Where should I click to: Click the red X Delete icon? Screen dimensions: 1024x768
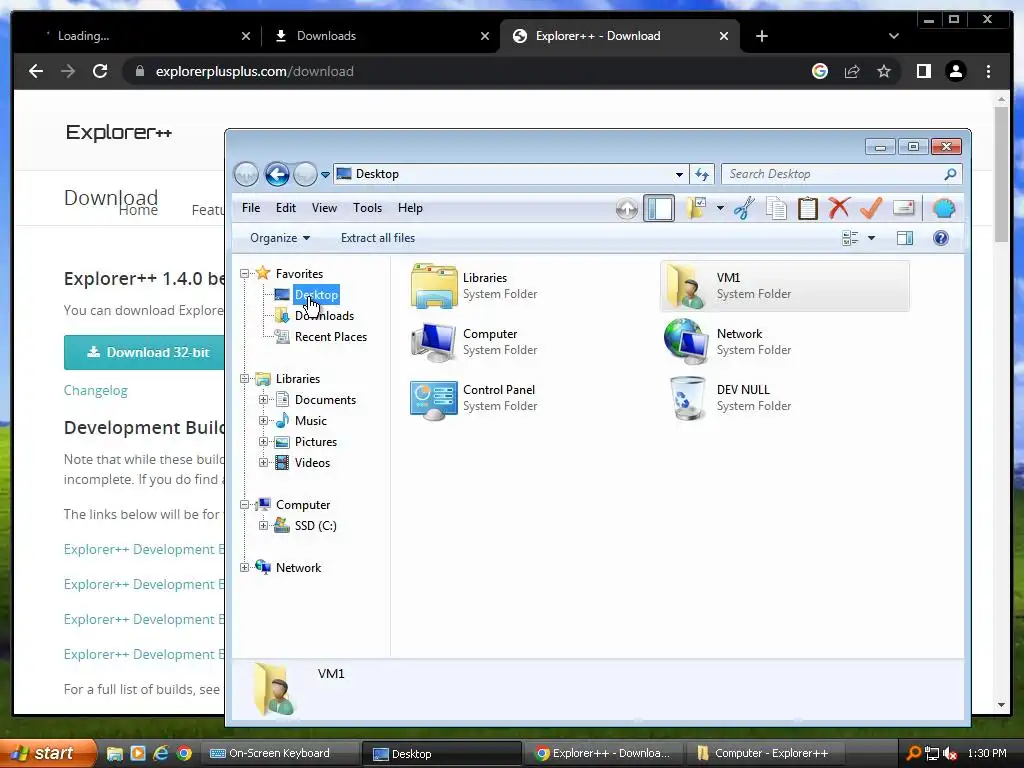tap(839, 208)
